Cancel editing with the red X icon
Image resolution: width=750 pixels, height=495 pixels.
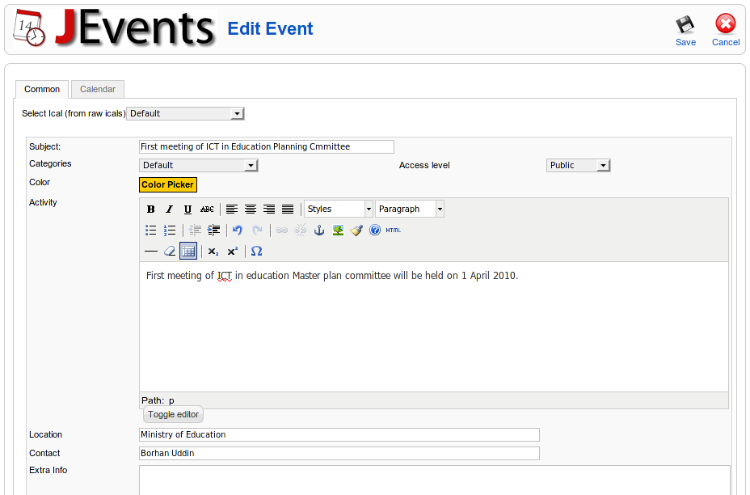click(x=726, y=23)
